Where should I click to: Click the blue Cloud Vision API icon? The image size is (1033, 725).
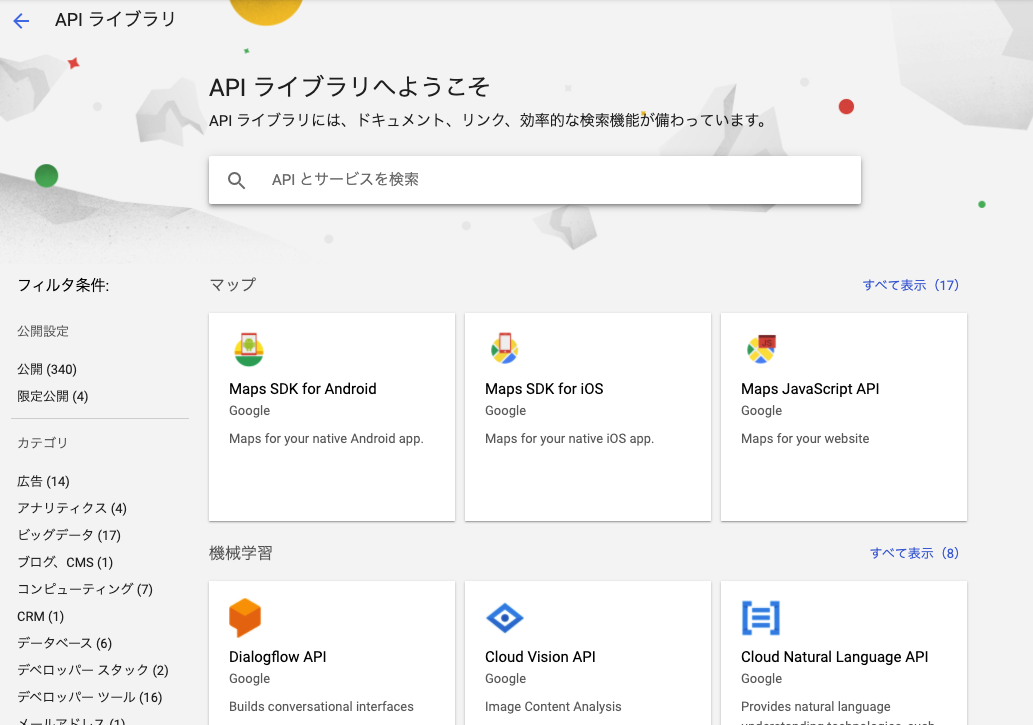click(x=504, y=618)
